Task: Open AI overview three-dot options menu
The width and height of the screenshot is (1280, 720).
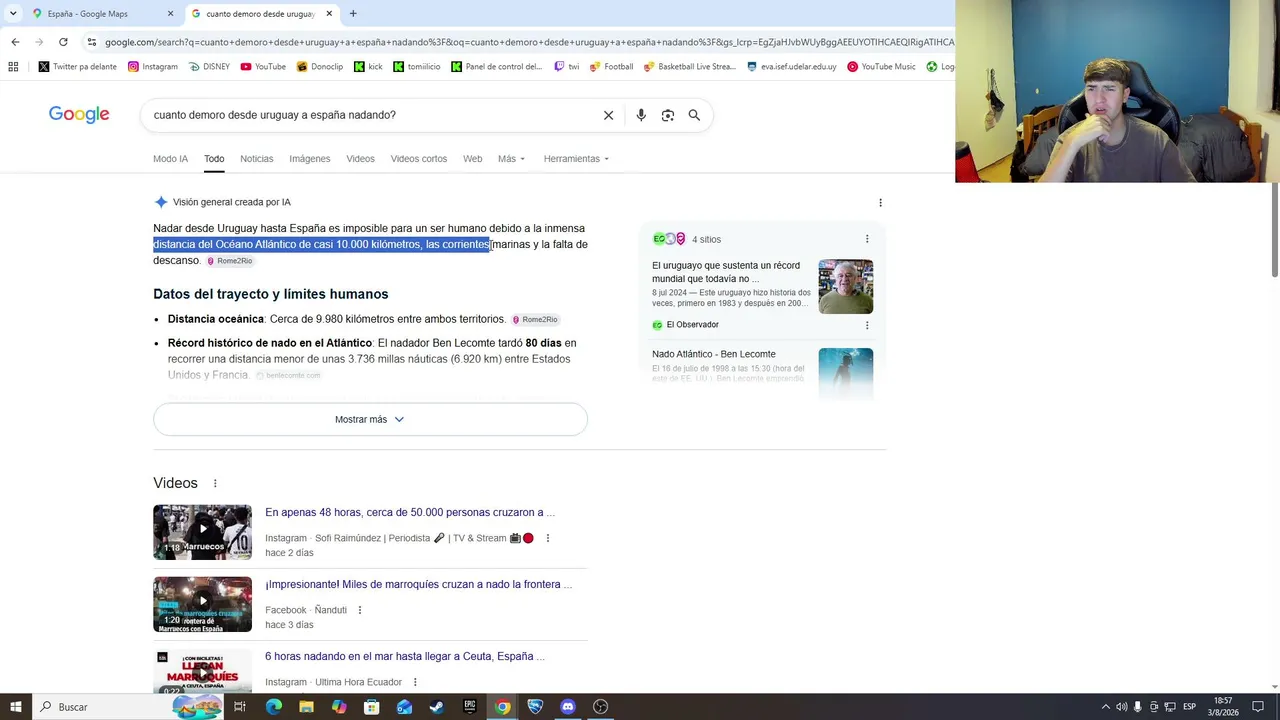Action: click(x=880, y=203)
